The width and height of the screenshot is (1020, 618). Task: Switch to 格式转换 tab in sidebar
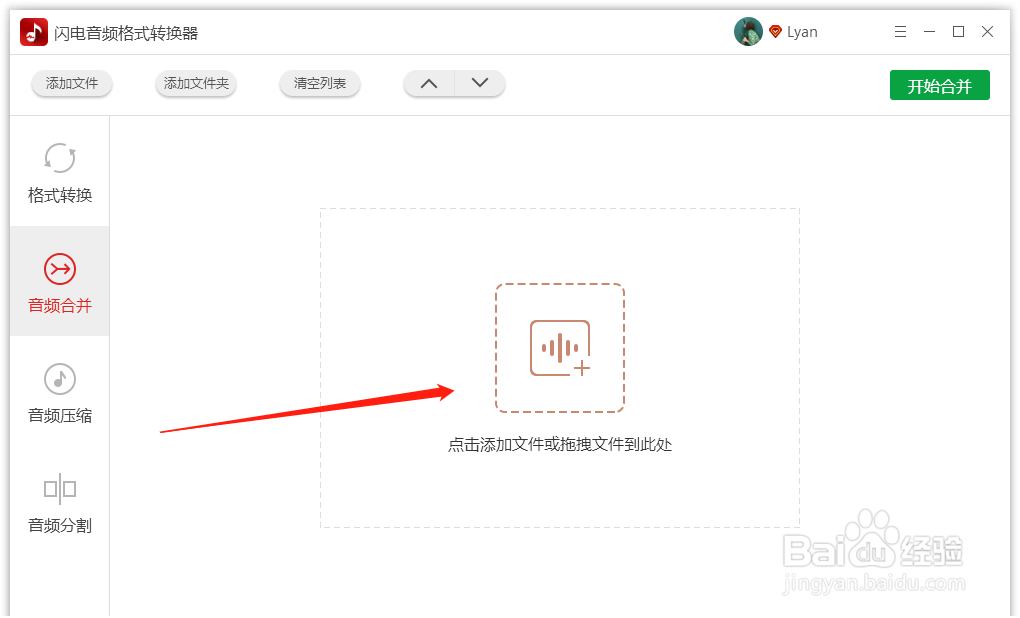(x=60, y=172)
